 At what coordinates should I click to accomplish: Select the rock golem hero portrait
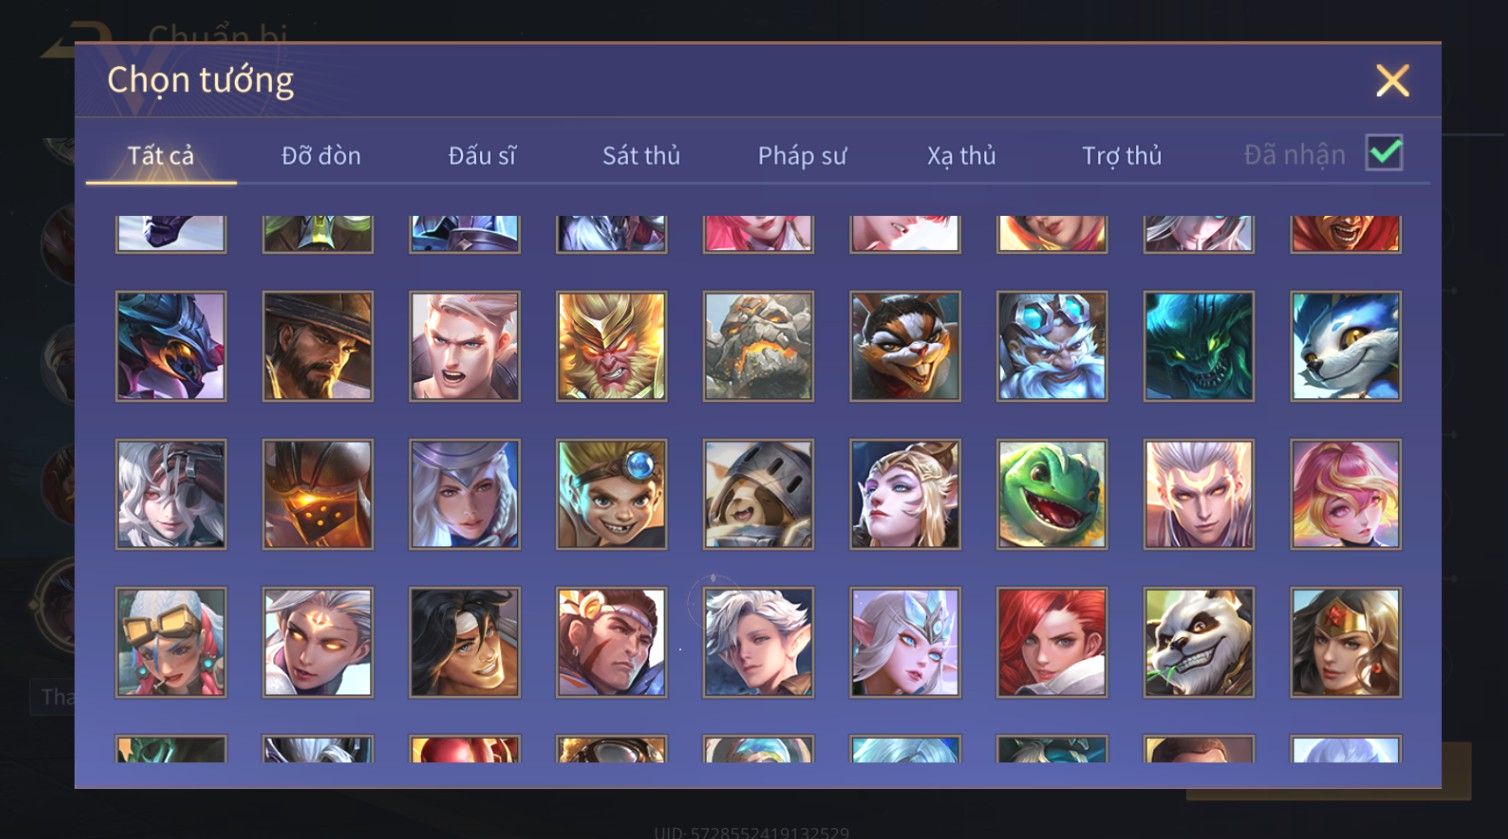(758, 346)
